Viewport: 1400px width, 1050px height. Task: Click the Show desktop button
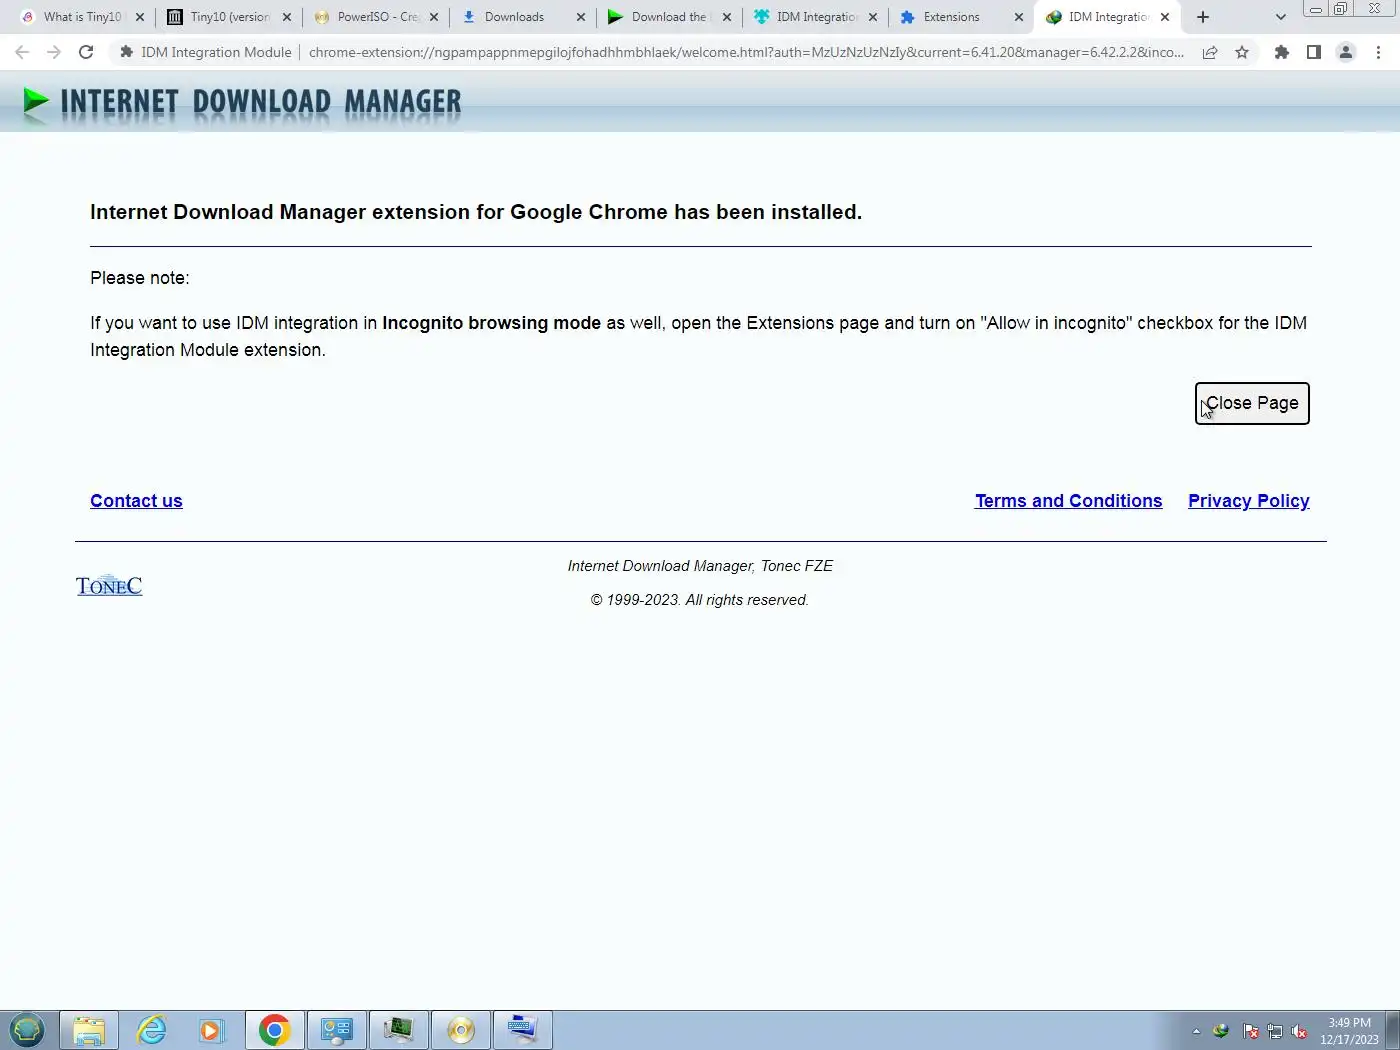coord(1392,1030)
